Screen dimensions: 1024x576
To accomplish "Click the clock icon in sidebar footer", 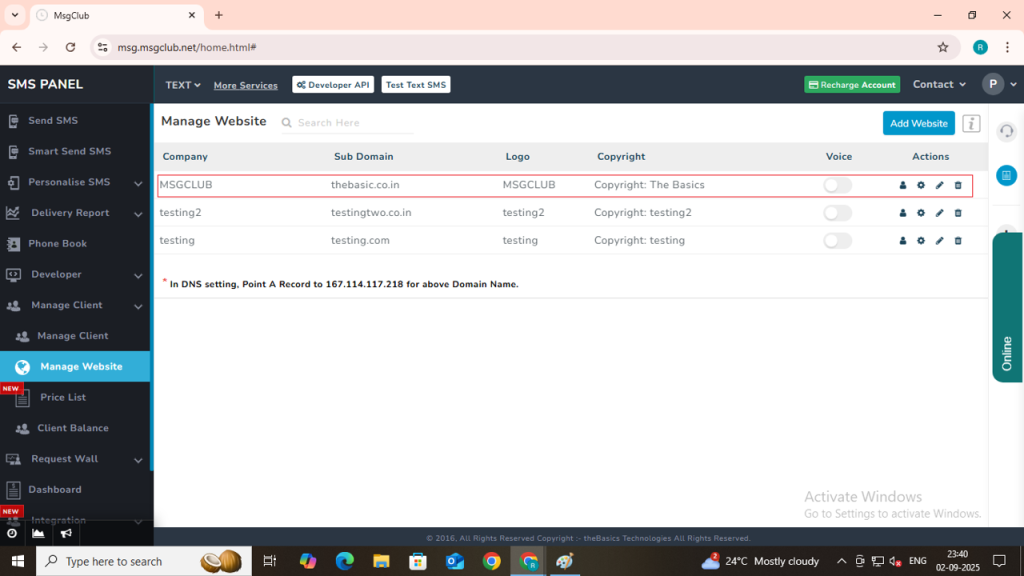I will pos(12,534).
